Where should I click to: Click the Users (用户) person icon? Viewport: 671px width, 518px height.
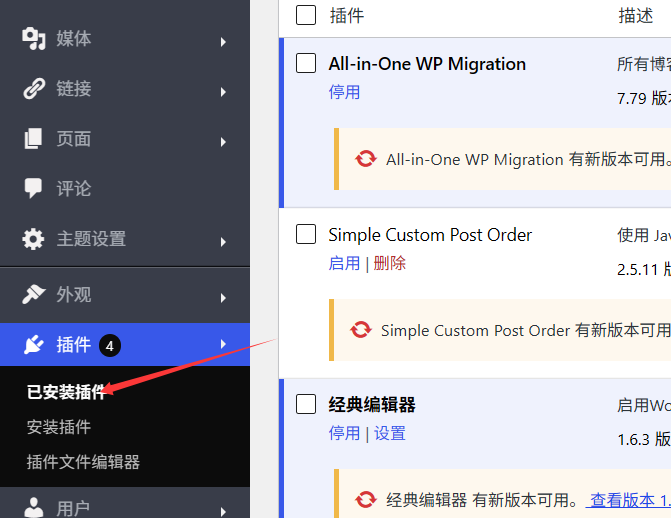pos(33,508)
